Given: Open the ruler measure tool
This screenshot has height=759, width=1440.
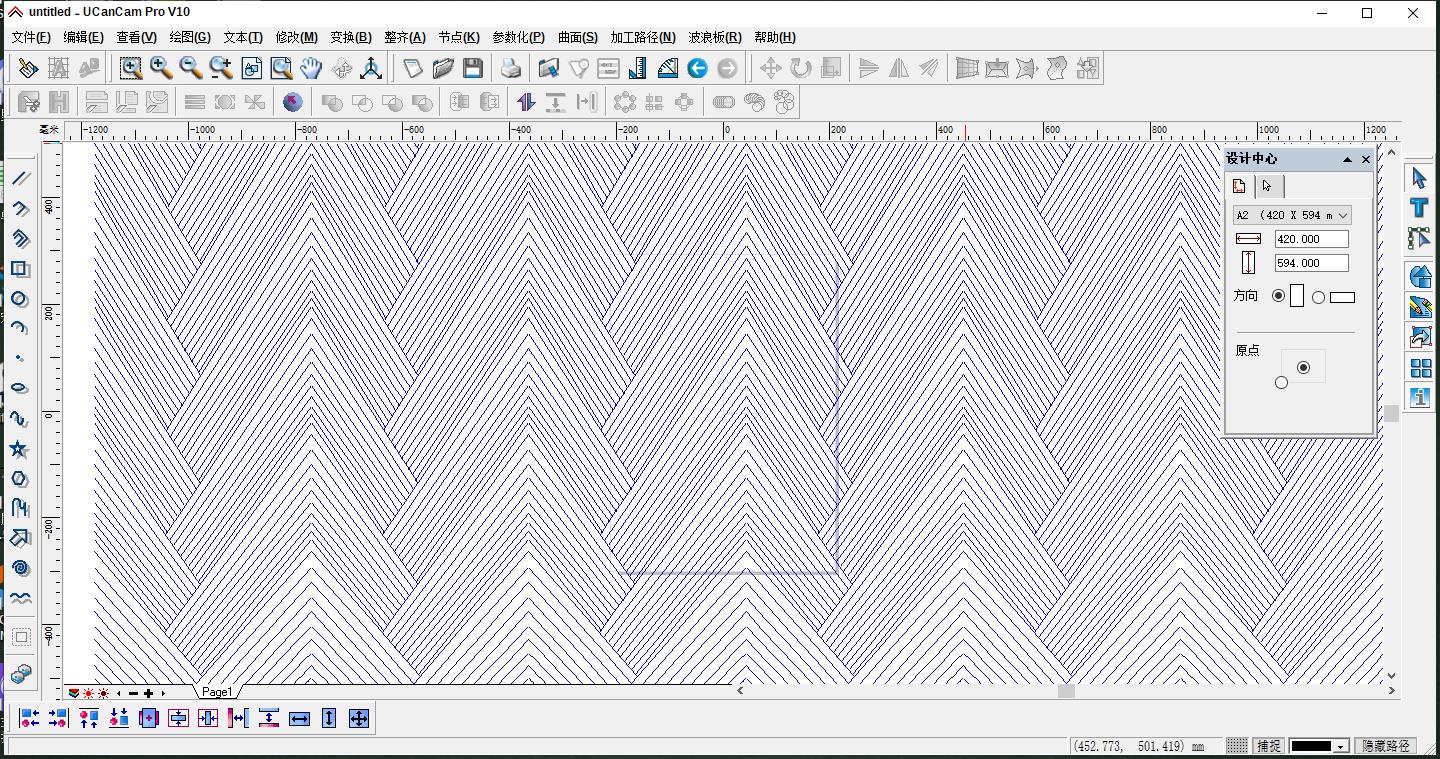Looking at the screenshot, I should pyautogui.click(x=638, y=68).
